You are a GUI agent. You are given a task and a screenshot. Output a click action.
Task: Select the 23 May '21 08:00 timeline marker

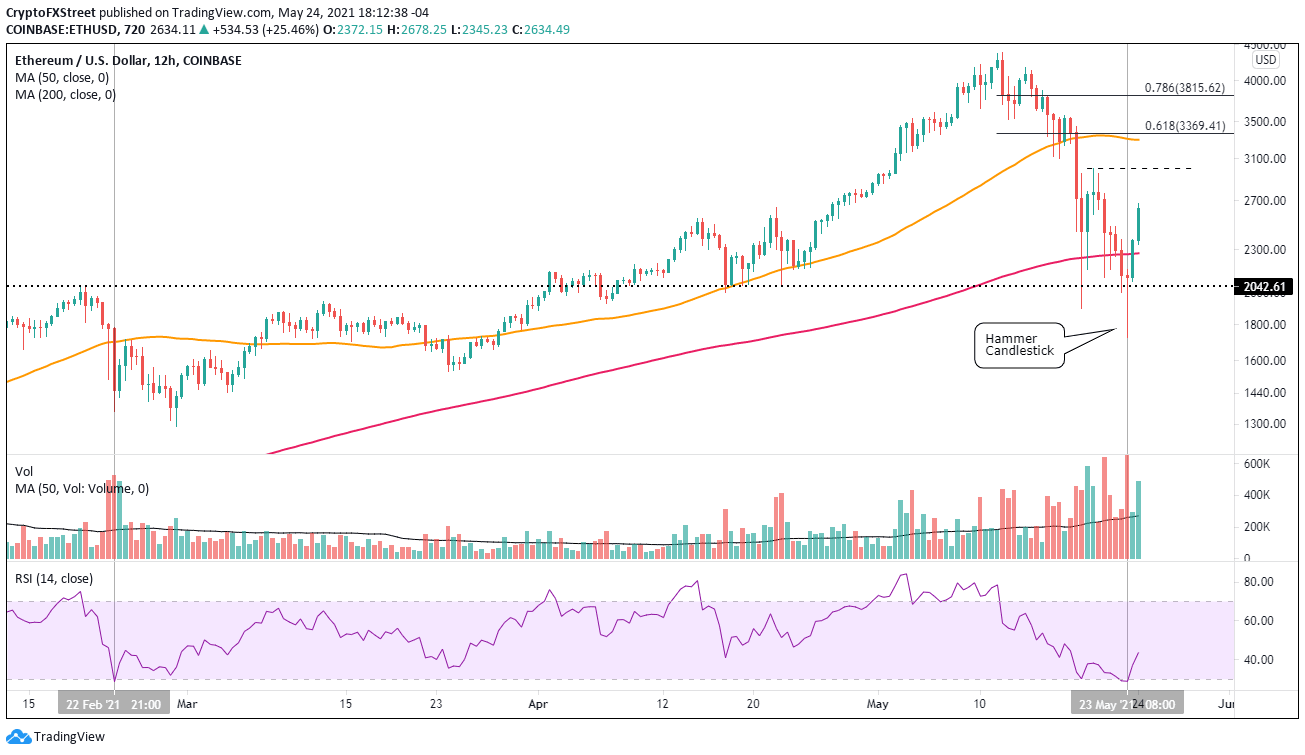(x=1125, y=704)
